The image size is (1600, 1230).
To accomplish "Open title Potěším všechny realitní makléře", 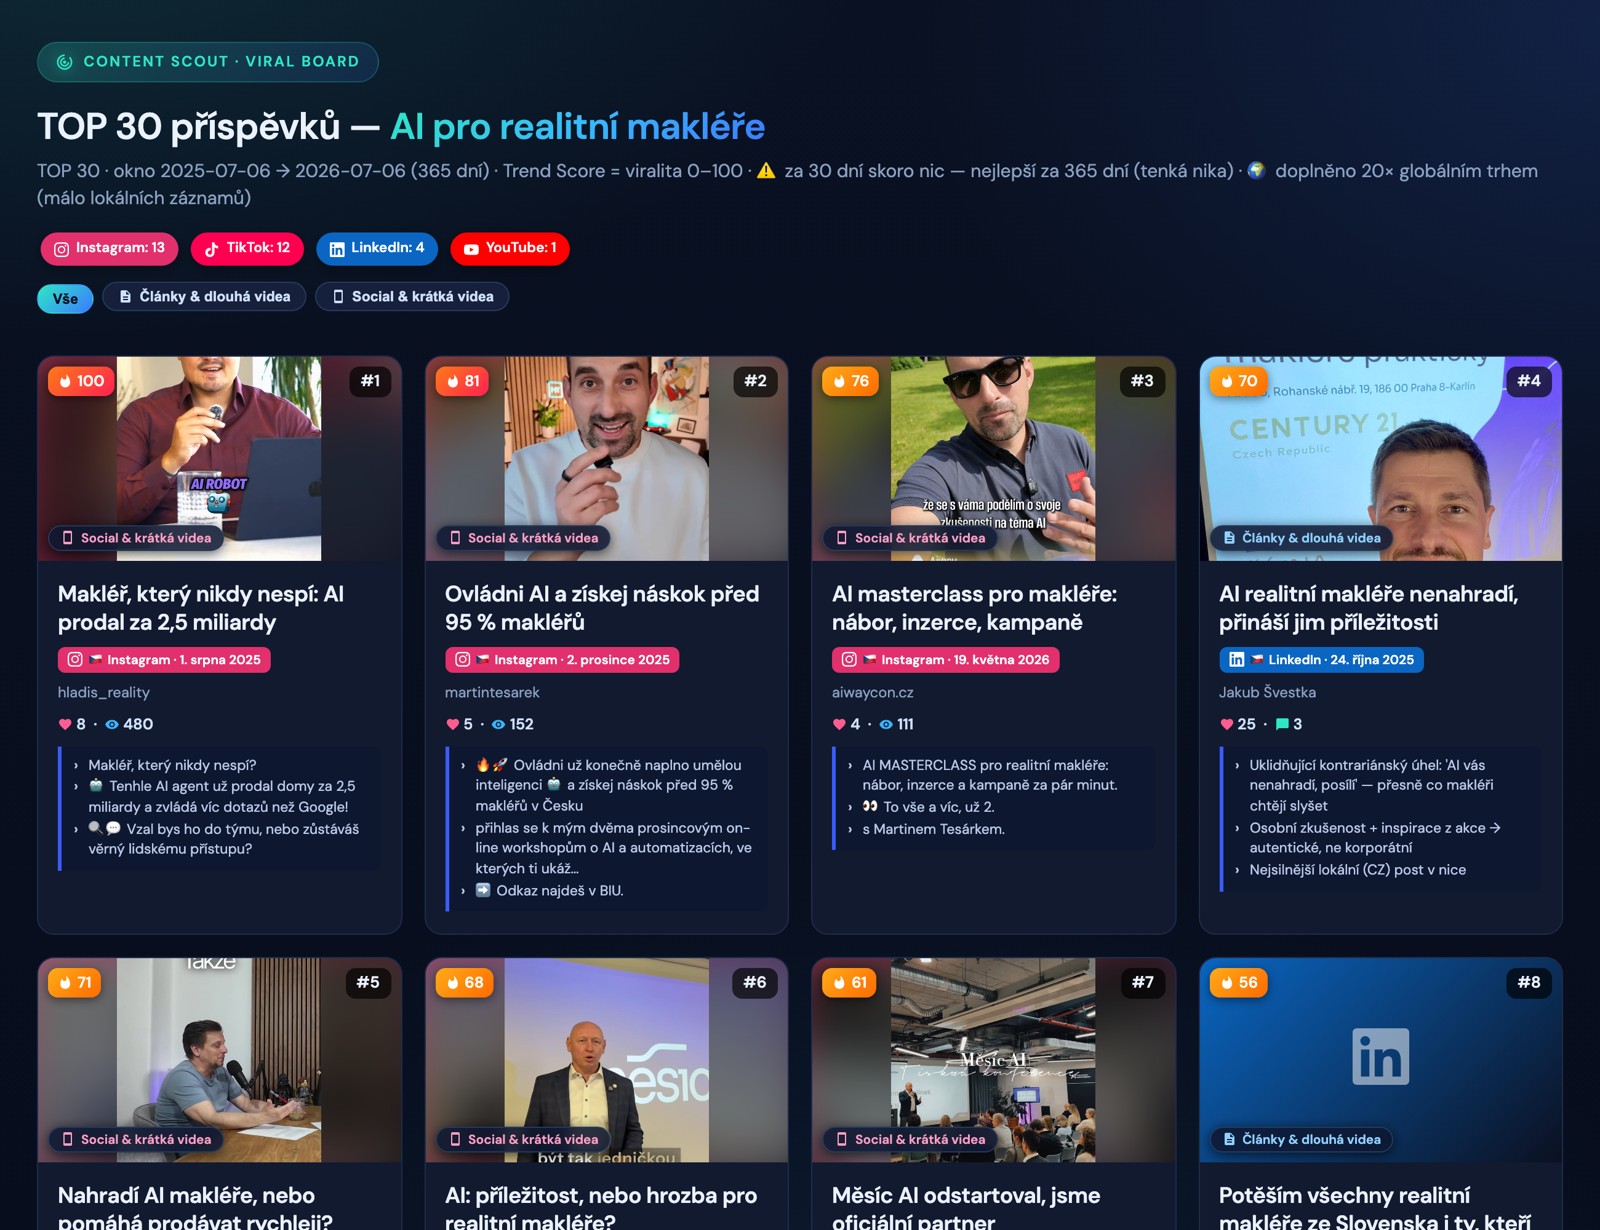I will click(1375, 1208).
